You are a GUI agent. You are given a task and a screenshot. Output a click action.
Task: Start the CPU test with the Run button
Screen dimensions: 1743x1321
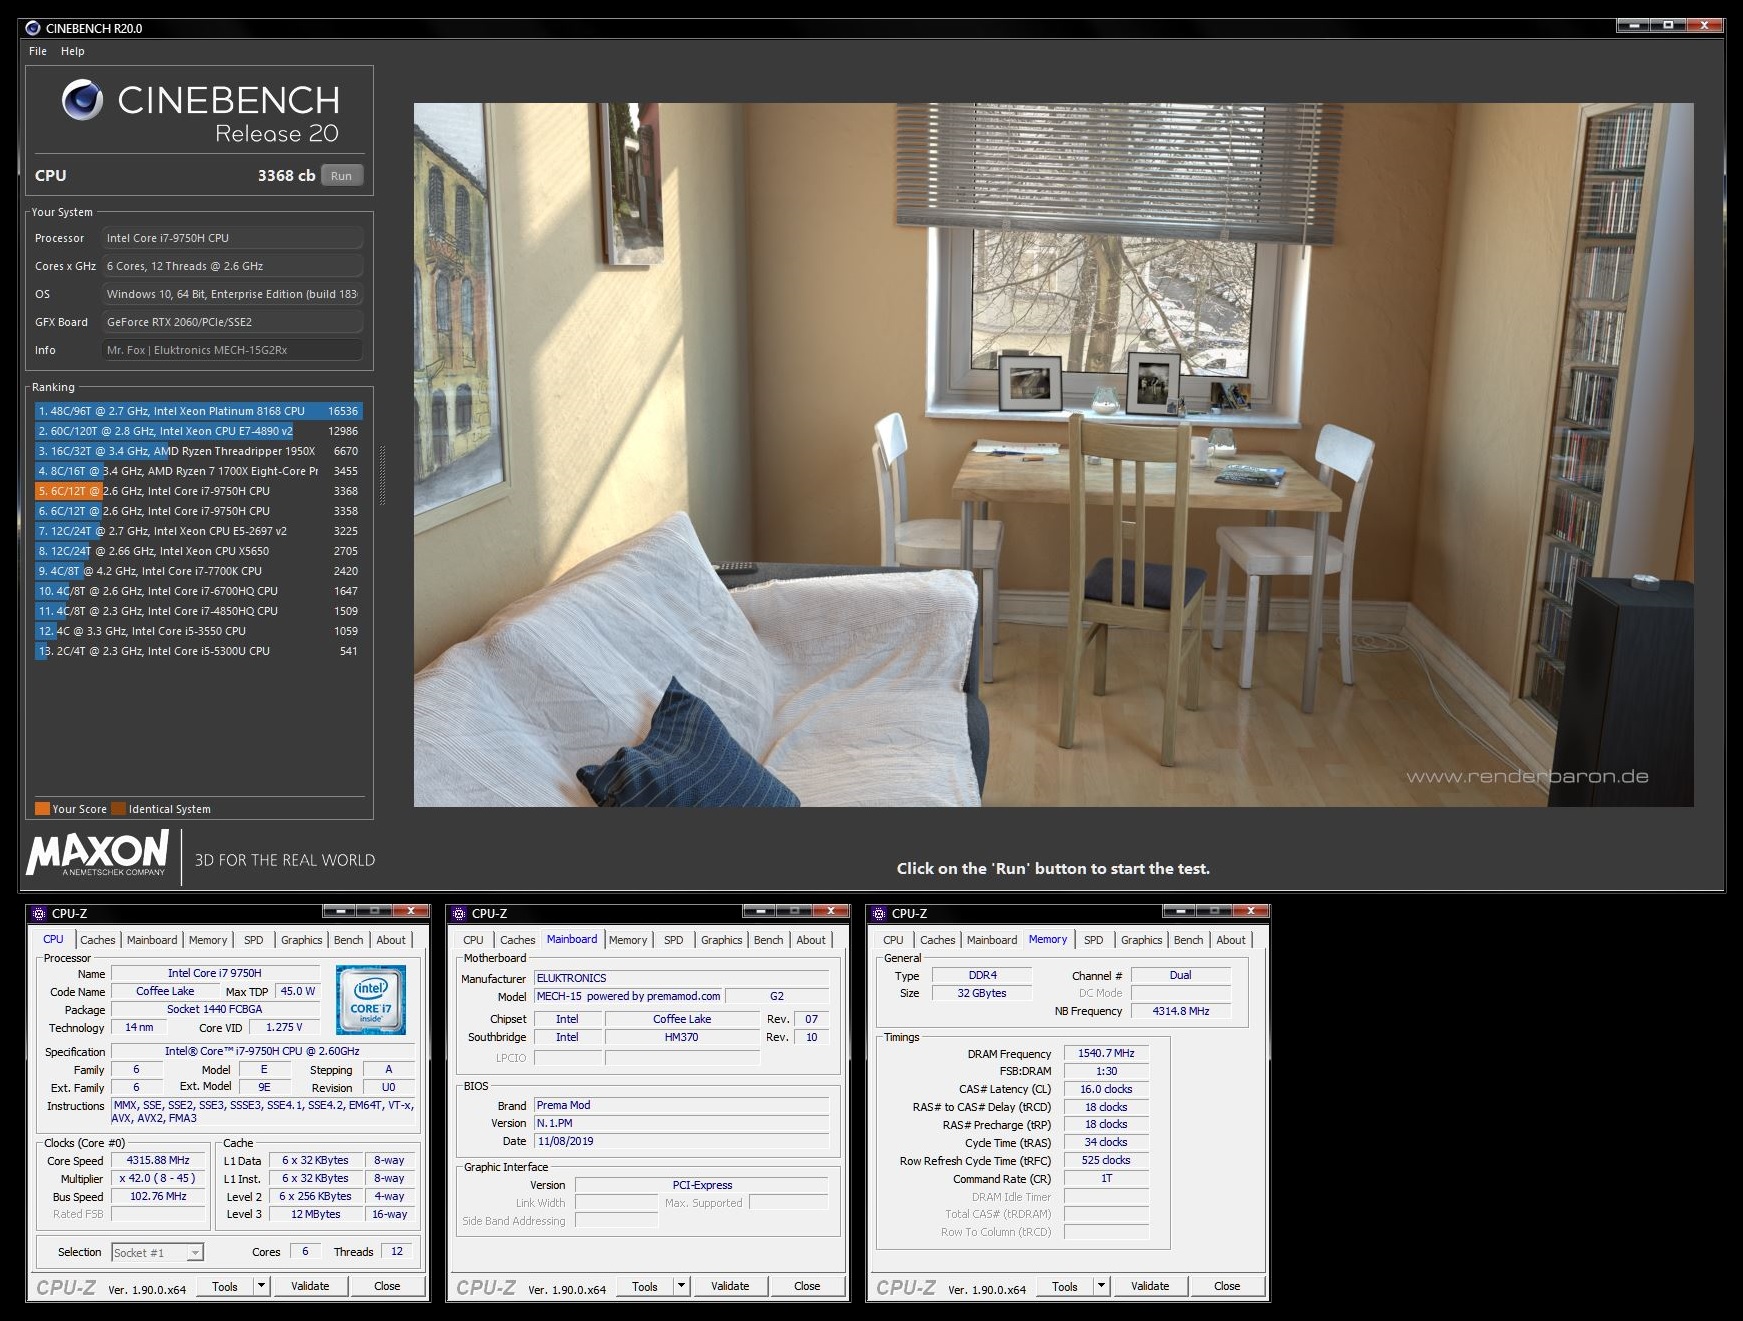pyautogui.click(x=342, y=176)
